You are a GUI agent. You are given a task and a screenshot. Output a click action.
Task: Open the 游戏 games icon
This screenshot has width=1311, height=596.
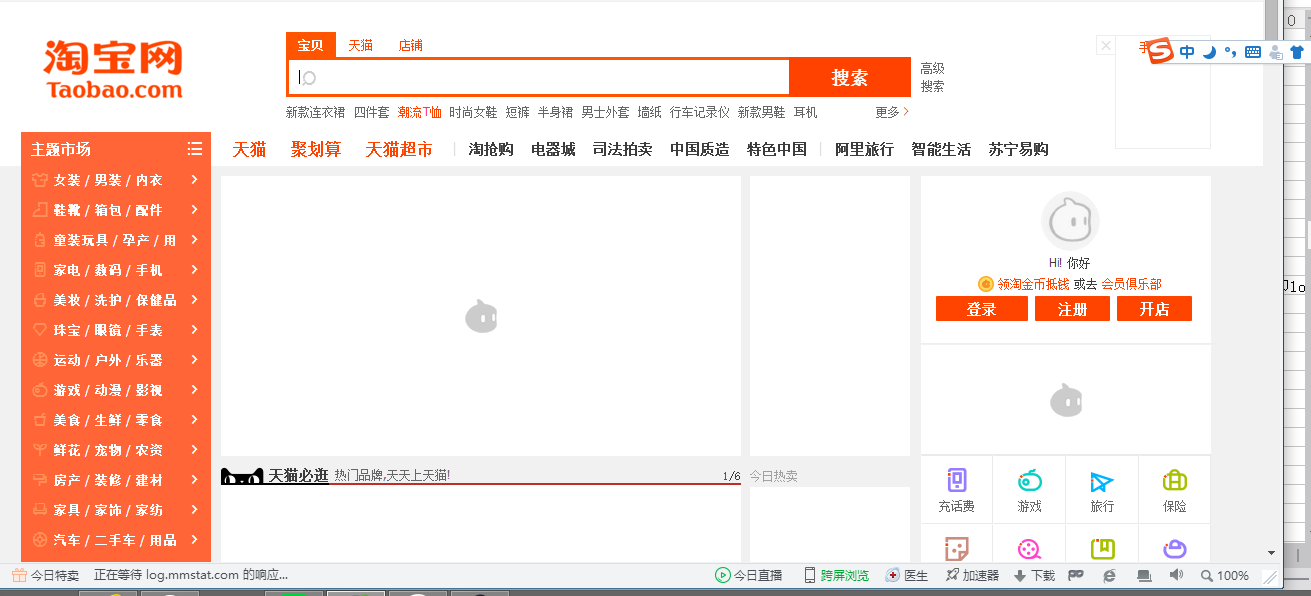coord(1029,481)
